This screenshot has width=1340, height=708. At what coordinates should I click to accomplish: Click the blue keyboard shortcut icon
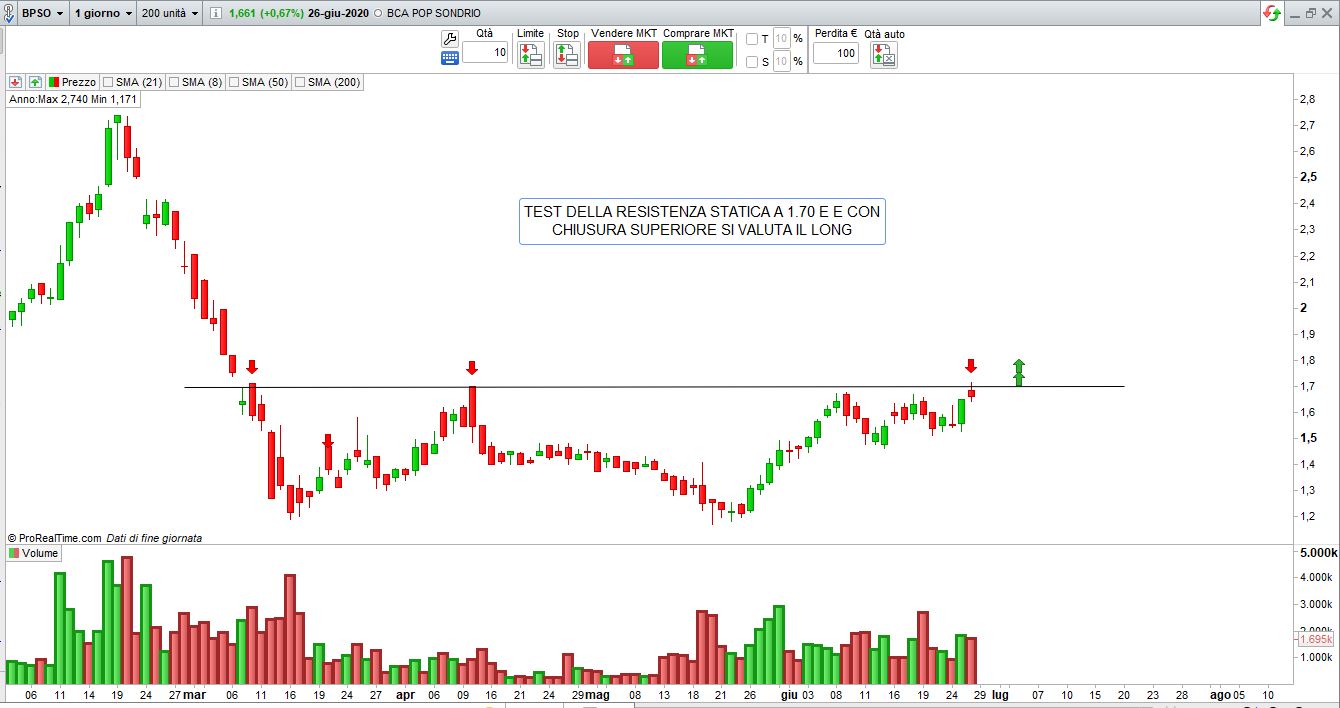tap(449, 58)
